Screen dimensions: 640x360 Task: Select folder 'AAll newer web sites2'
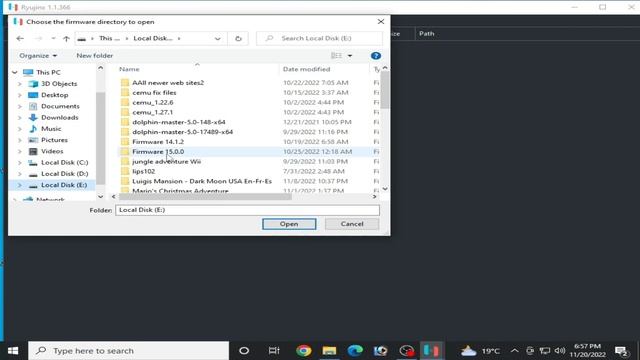(x=168, y=82)
